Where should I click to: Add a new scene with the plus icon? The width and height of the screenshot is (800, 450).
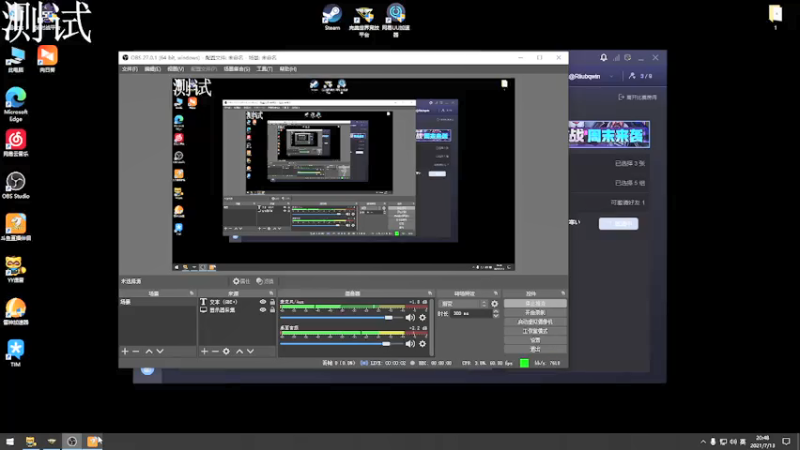(124, 351)
